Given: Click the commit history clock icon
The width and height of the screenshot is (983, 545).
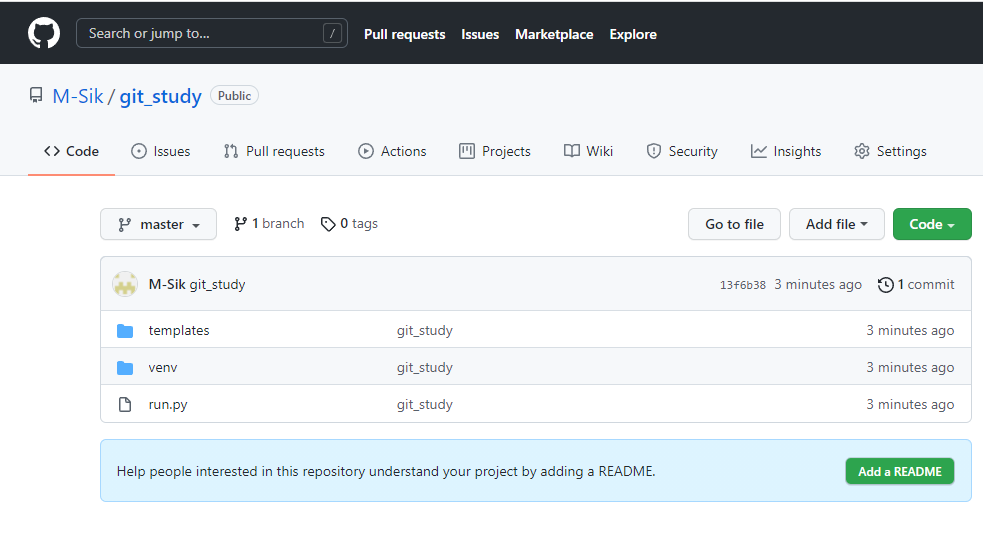Looking at the screenshot, I should 885,285.
